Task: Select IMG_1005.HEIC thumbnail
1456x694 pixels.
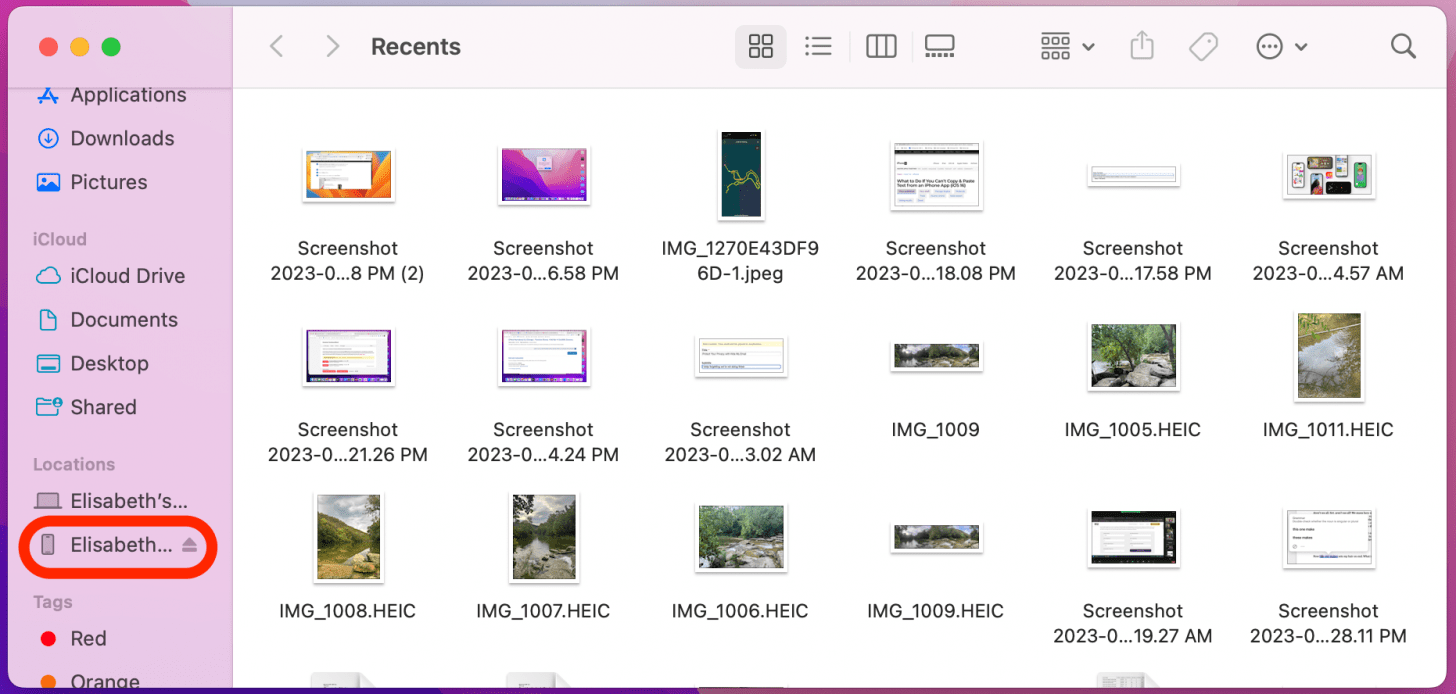Action: click(x=1132, y=357)
